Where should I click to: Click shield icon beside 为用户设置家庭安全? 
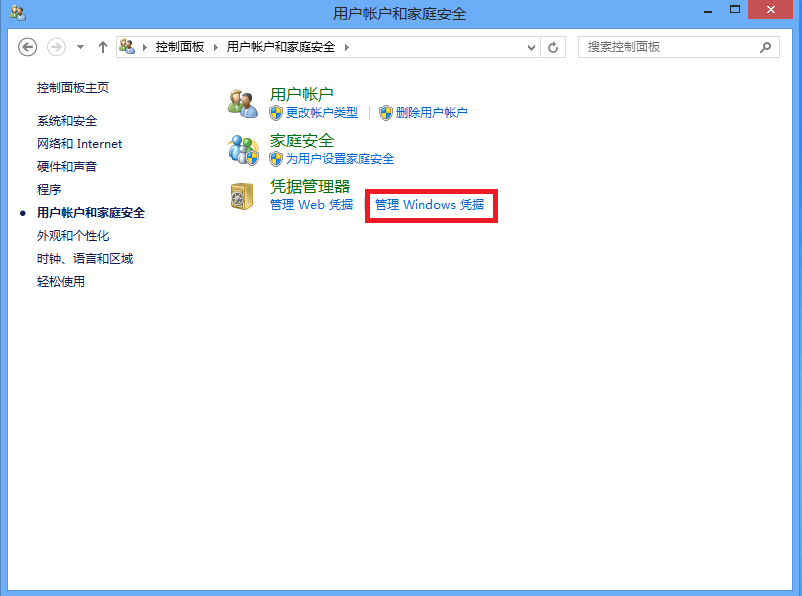(276, 159)
